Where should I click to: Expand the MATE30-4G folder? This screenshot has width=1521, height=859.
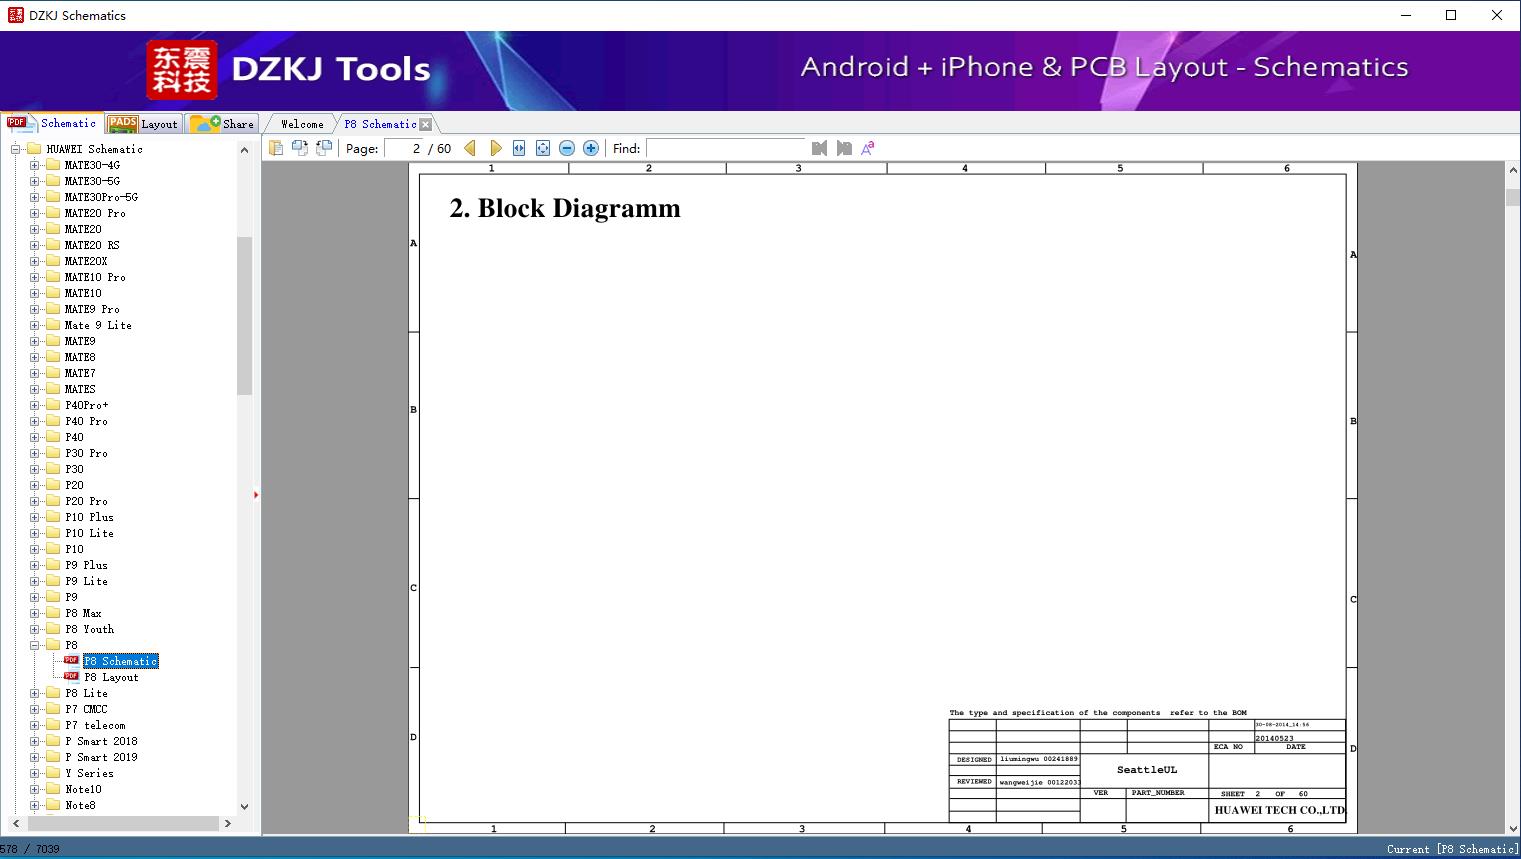35,165
